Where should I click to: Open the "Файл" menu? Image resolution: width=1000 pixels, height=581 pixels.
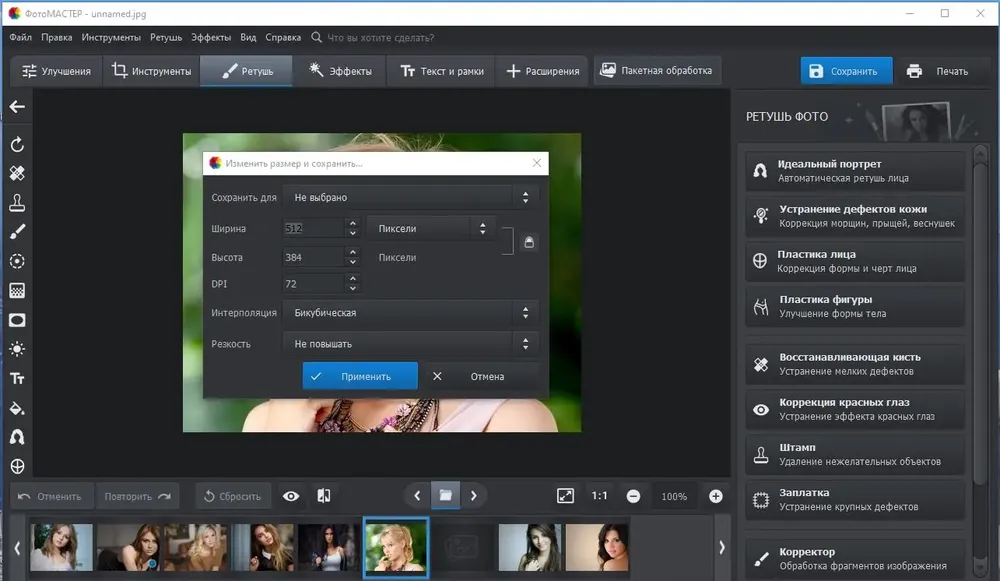(x=20, y=37)
